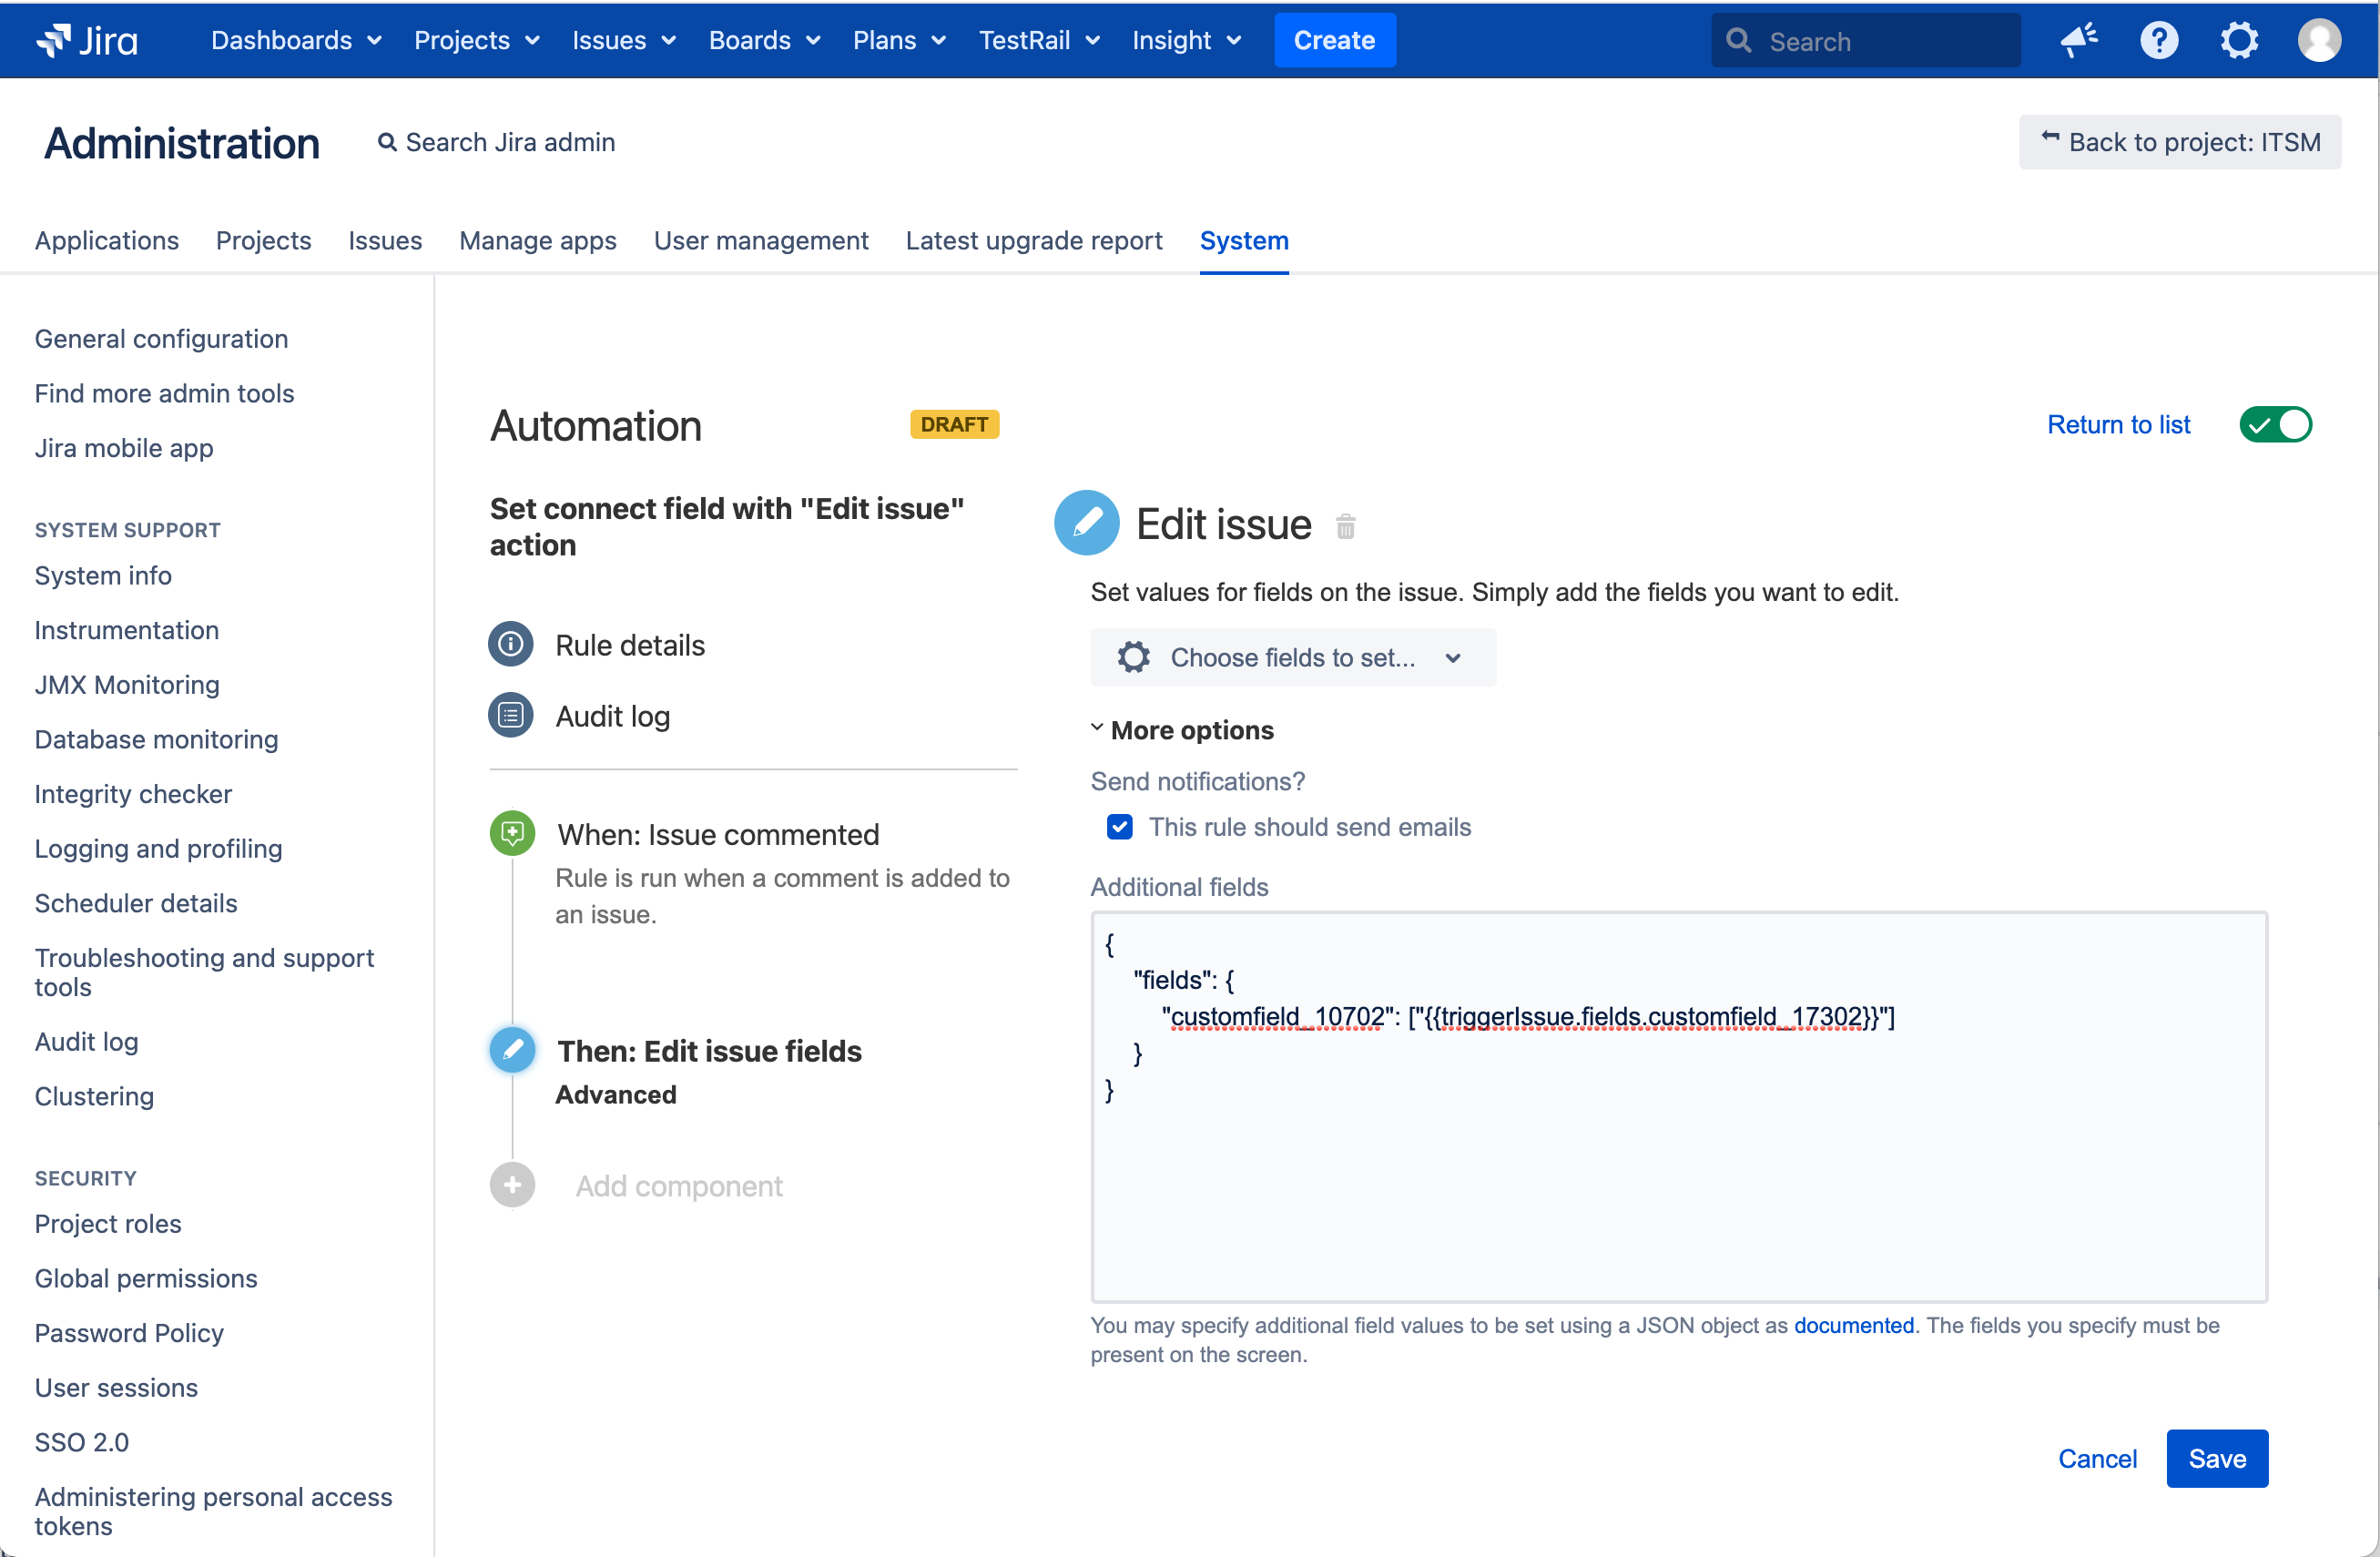Click the trash icon beside Edit issue
The height and width of the screenshot is (1557, 2380).
1345,526
